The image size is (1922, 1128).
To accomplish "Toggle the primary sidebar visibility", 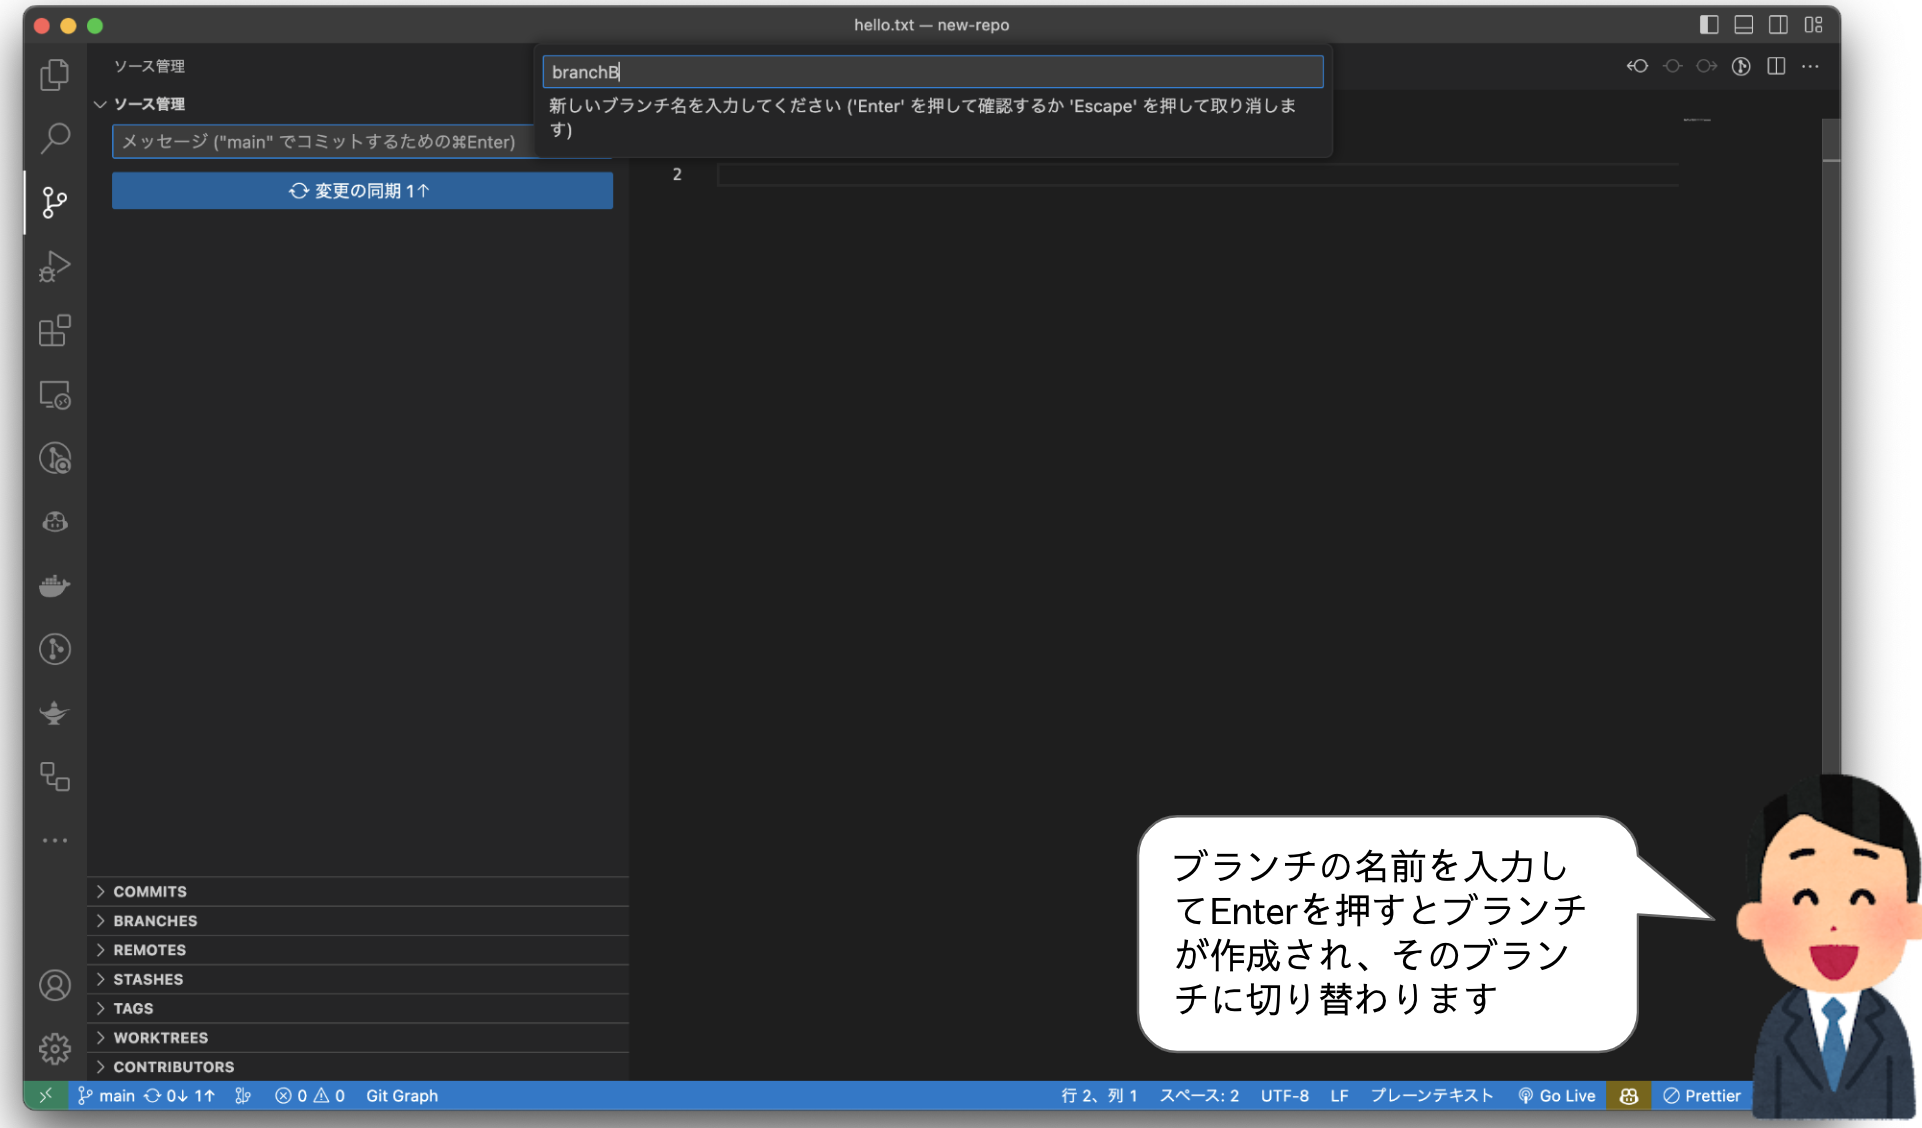I will tap(1708, 25).
